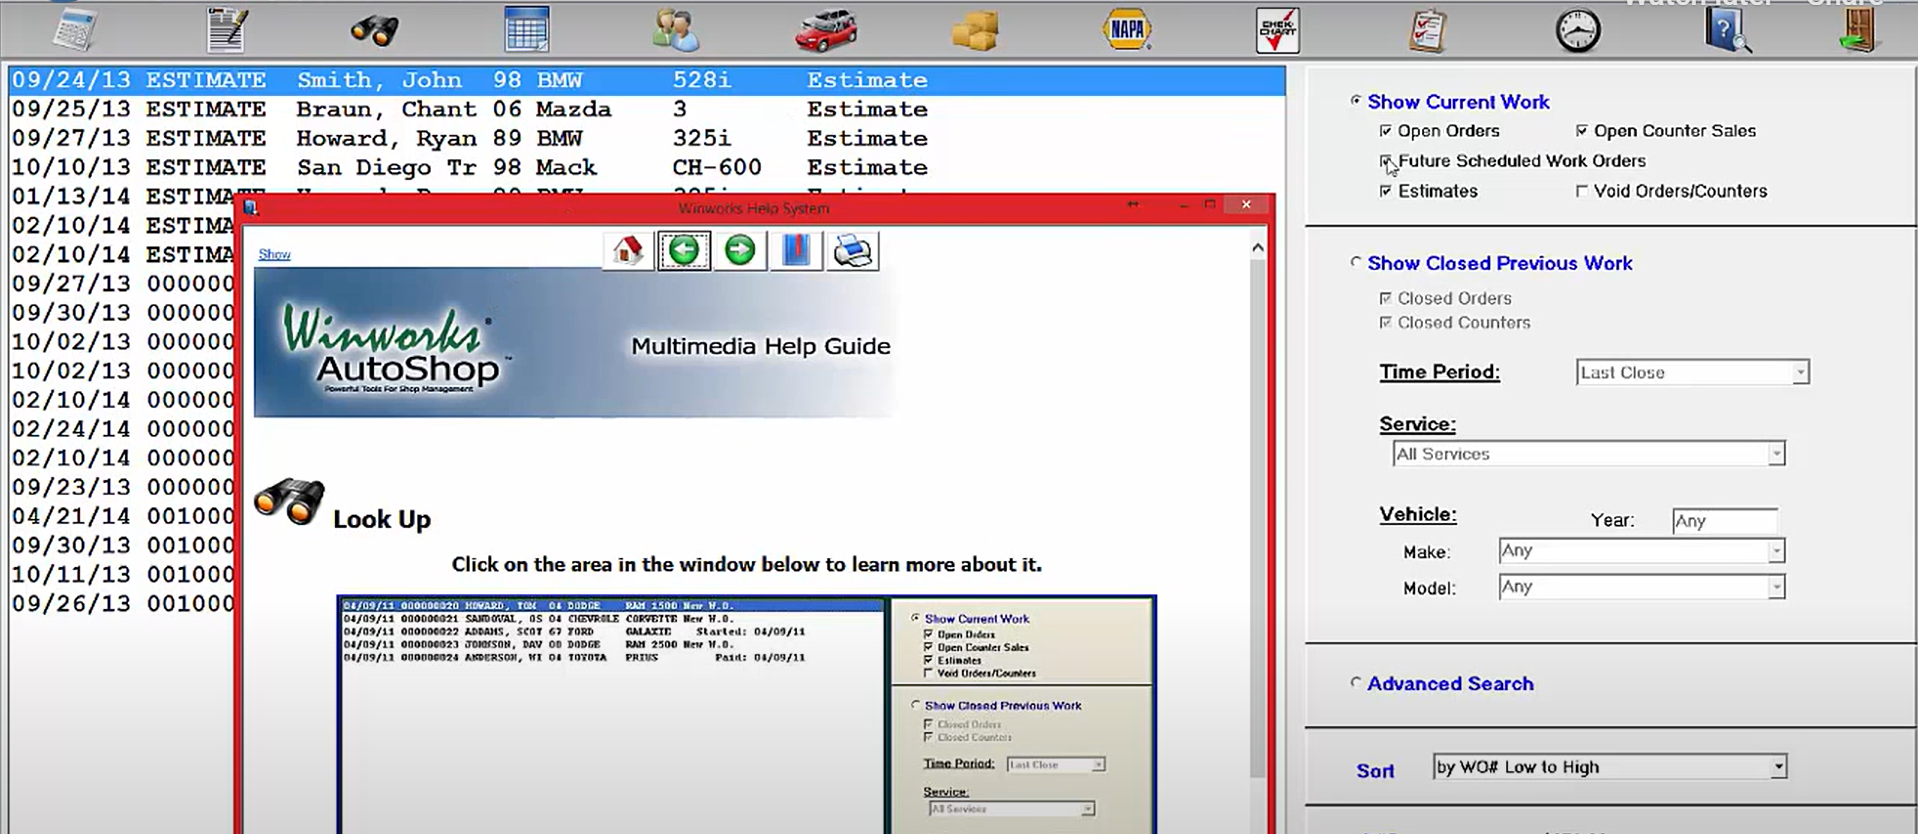
Task: Toggle the Closed Counters checkbox
Action: [1385, 323]
